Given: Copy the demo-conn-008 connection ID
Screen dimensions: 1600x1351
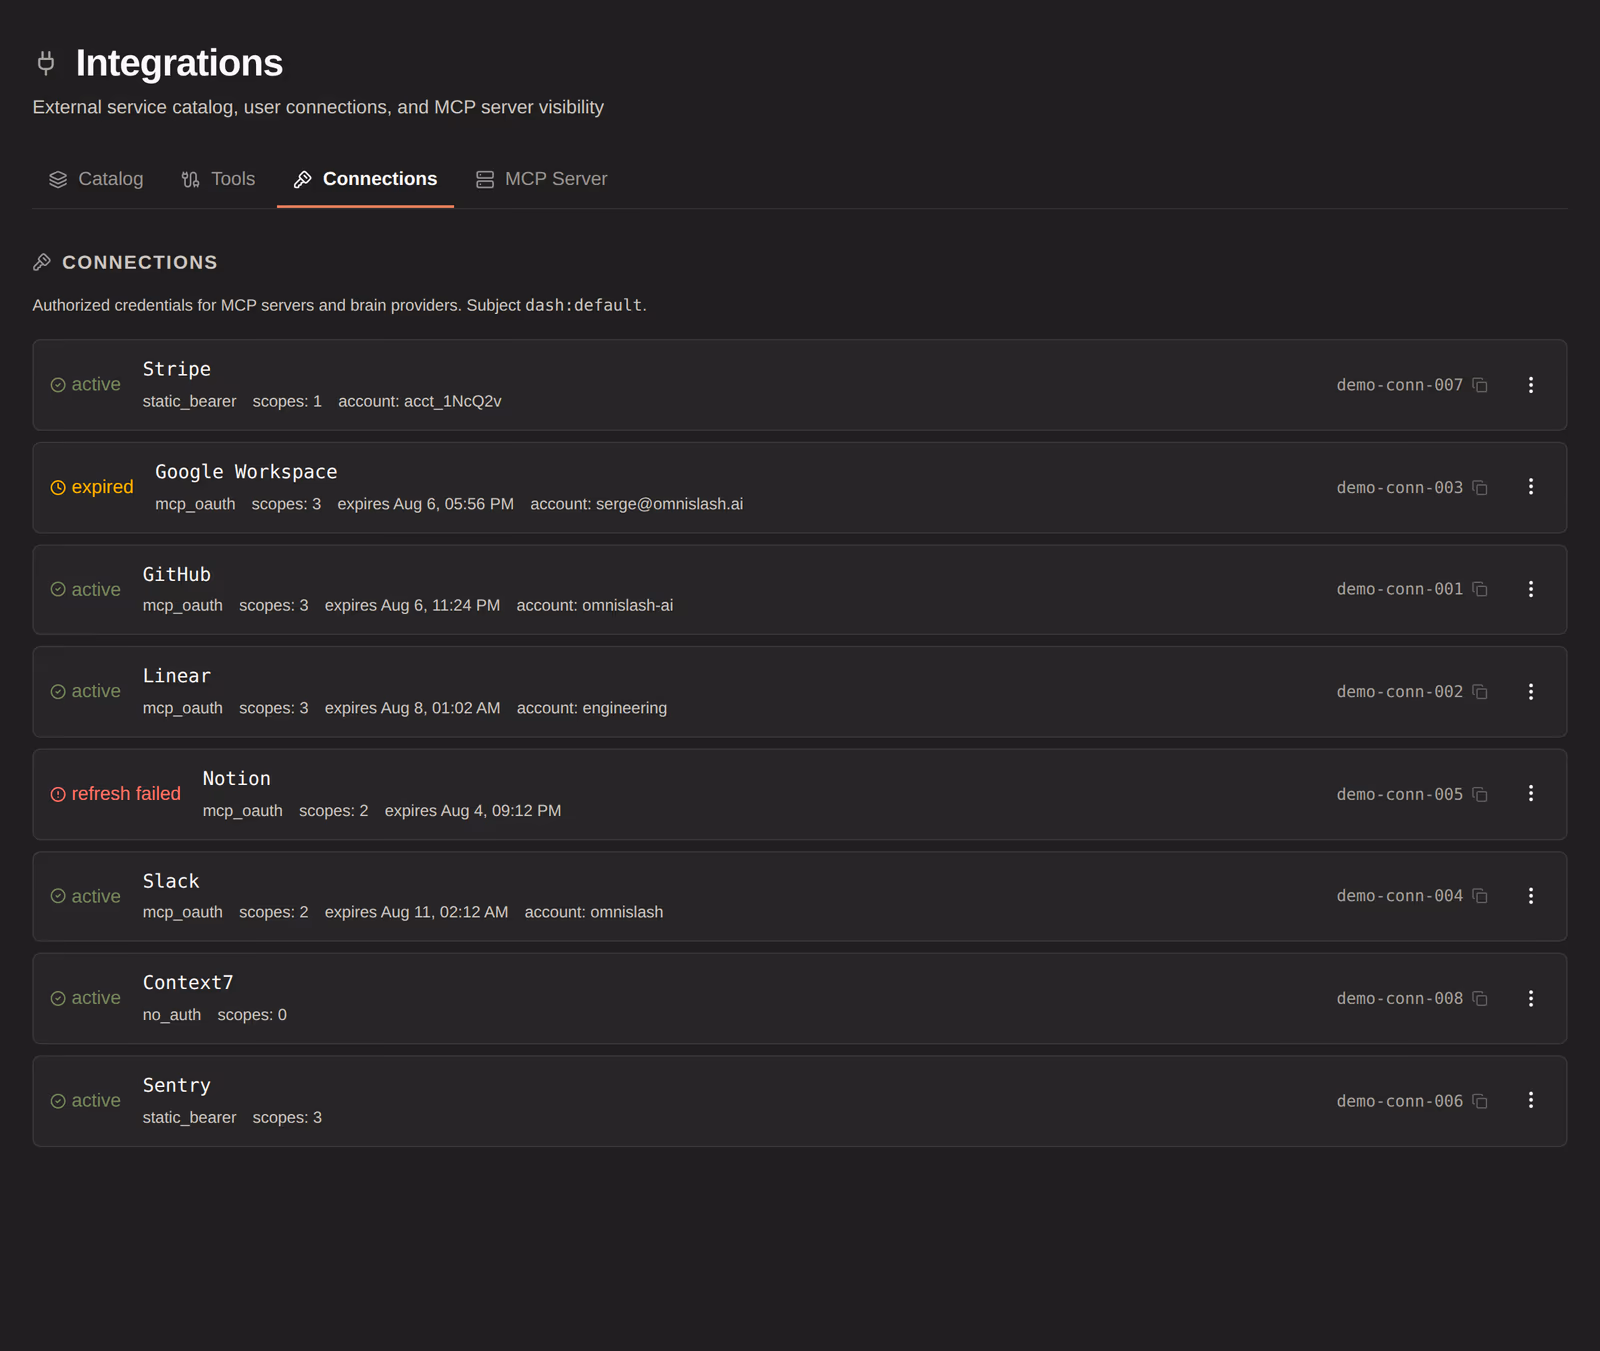Looking at the screenshot, I should (1480, 999).
